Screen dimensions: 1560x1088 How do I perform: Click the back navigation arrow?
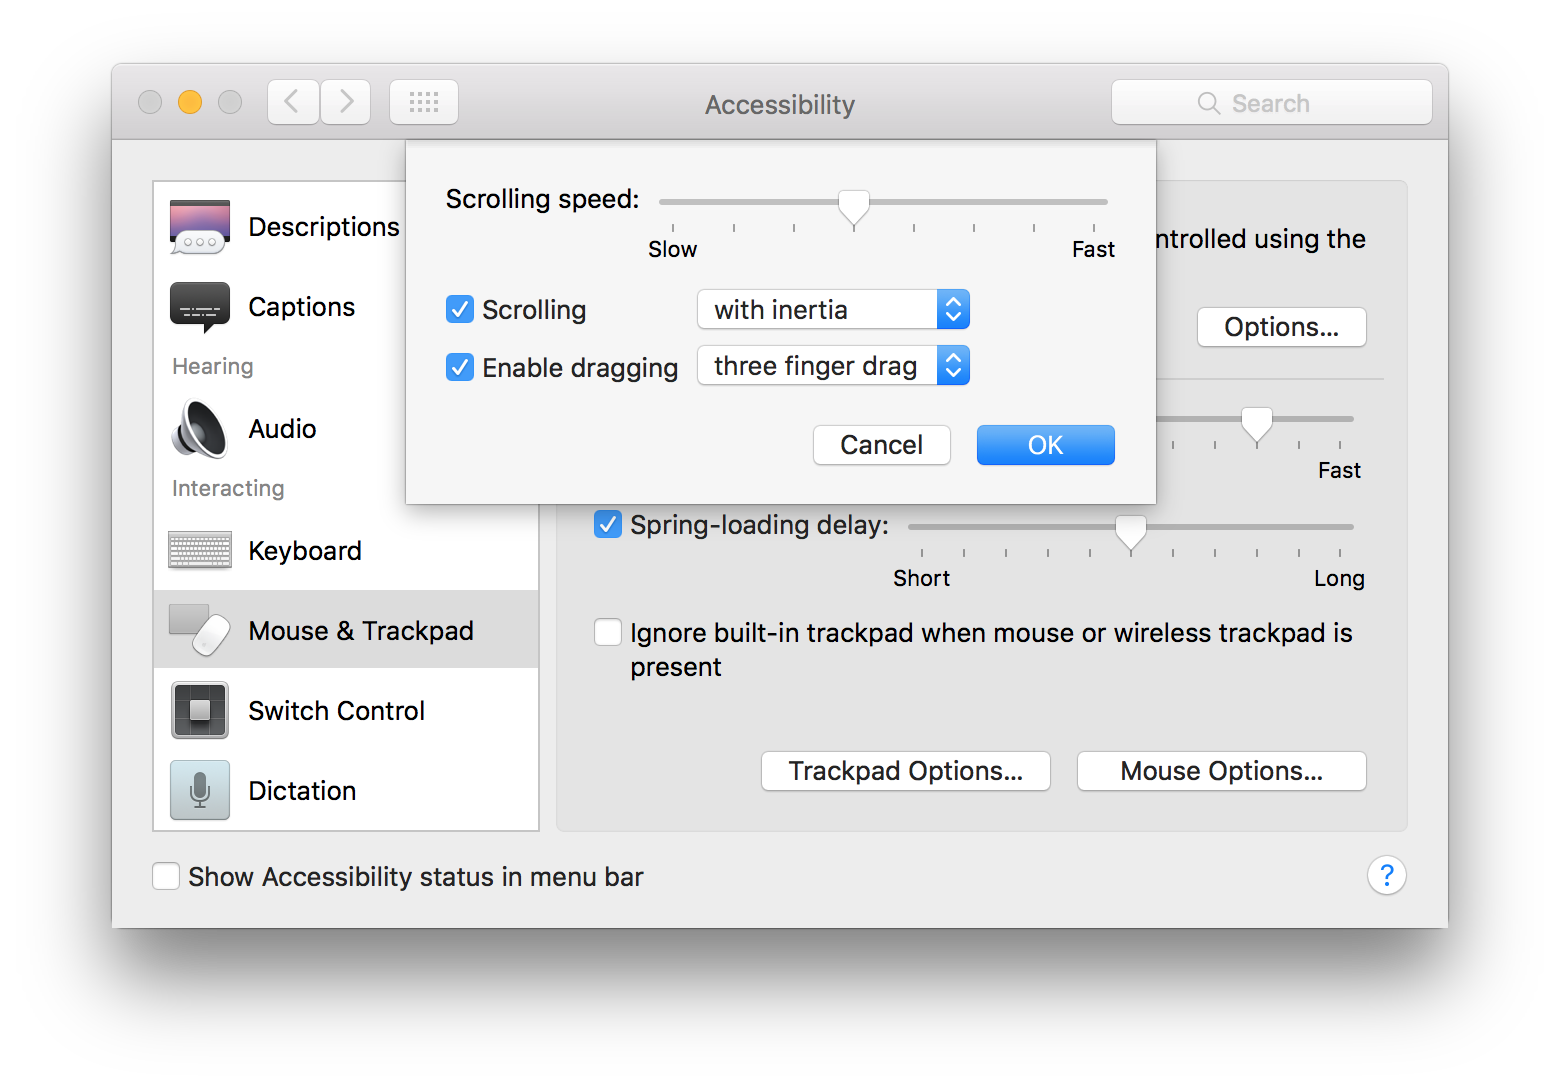coord(292,101)
